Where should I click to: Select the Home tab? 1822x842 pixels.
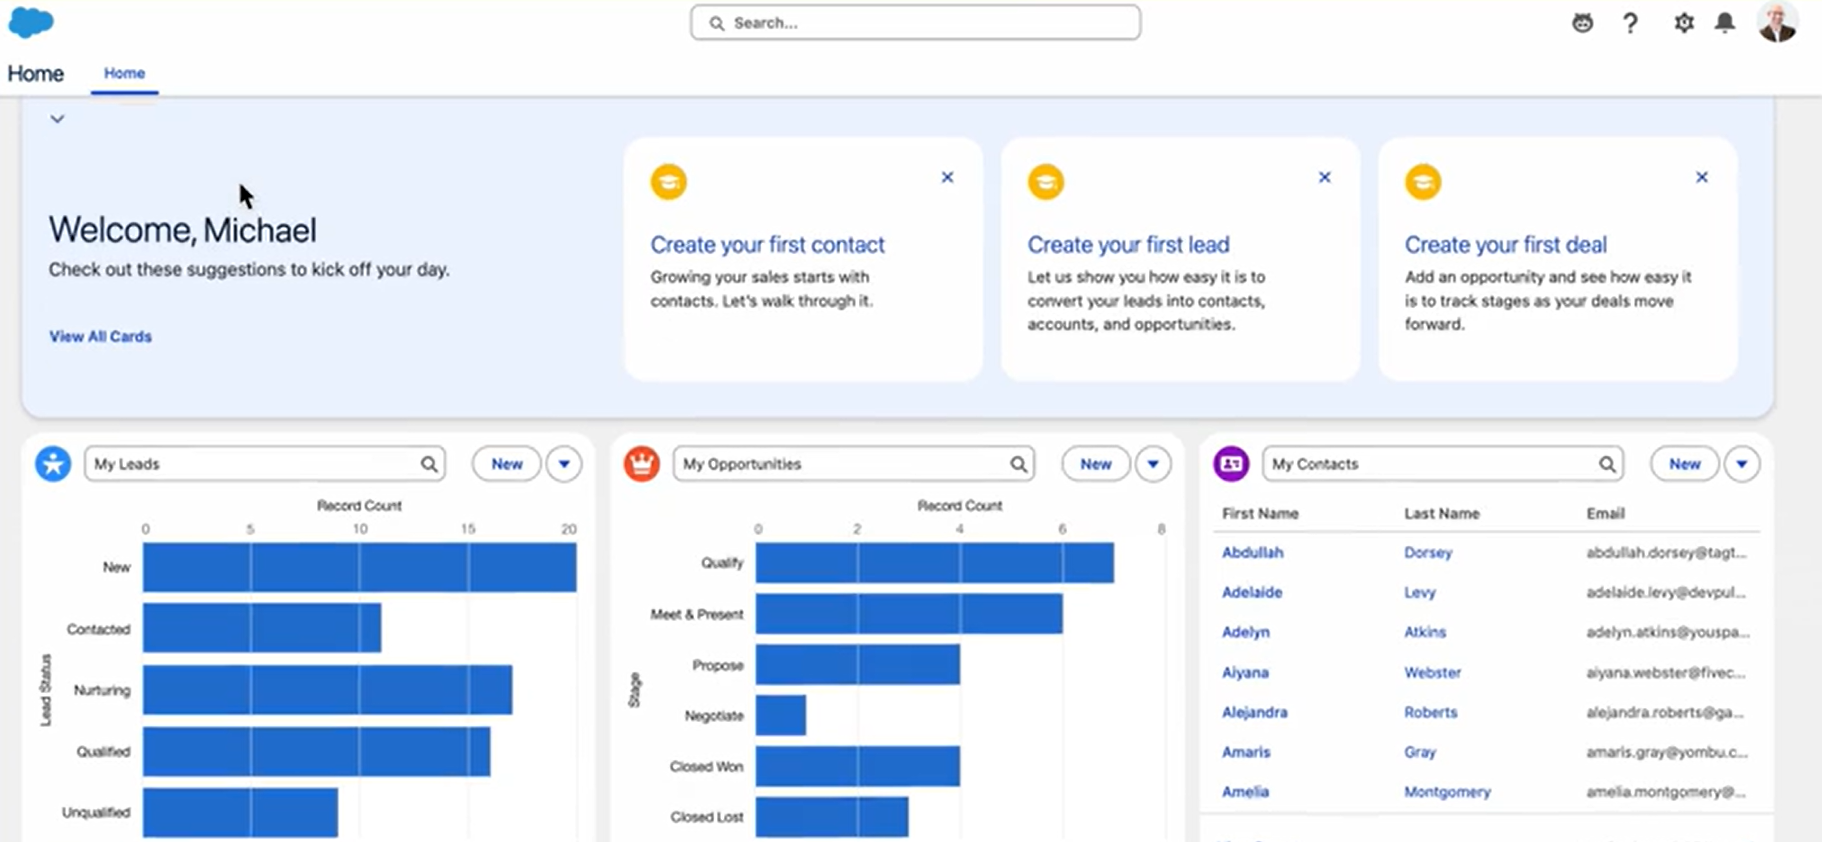tap(124, 73)
